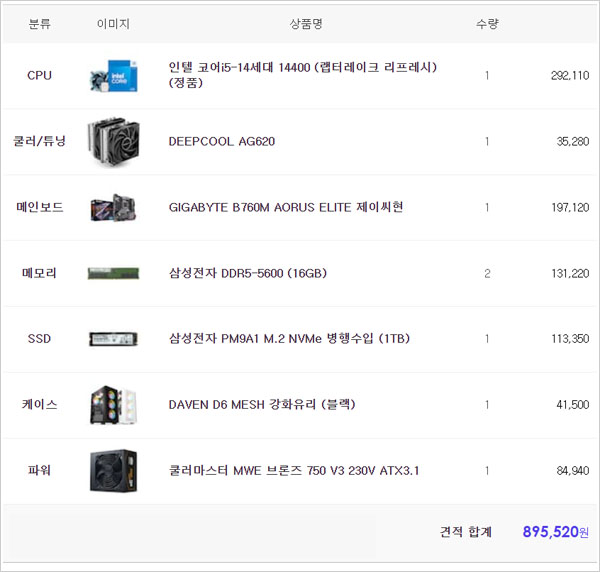Click the DEEPCOOL AG620 cooler image

pos(113,142)
